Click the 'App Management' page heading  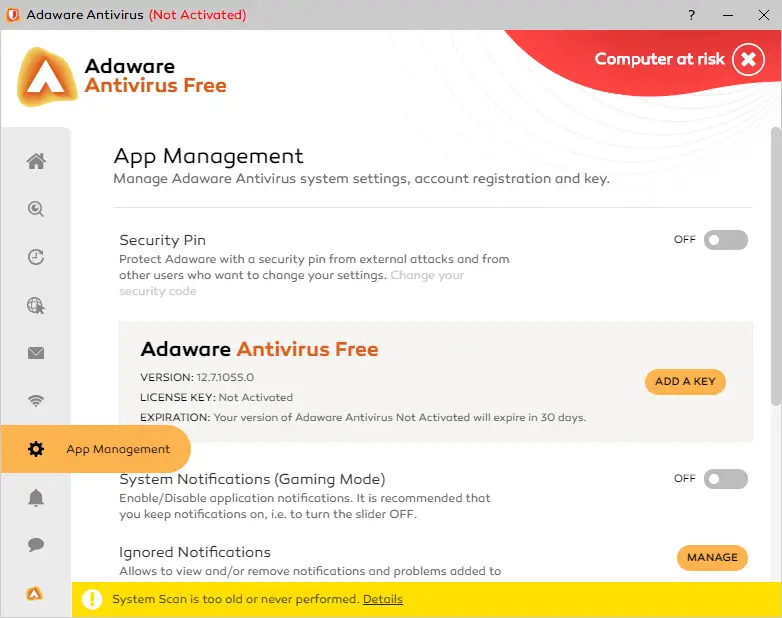[208, 156]
